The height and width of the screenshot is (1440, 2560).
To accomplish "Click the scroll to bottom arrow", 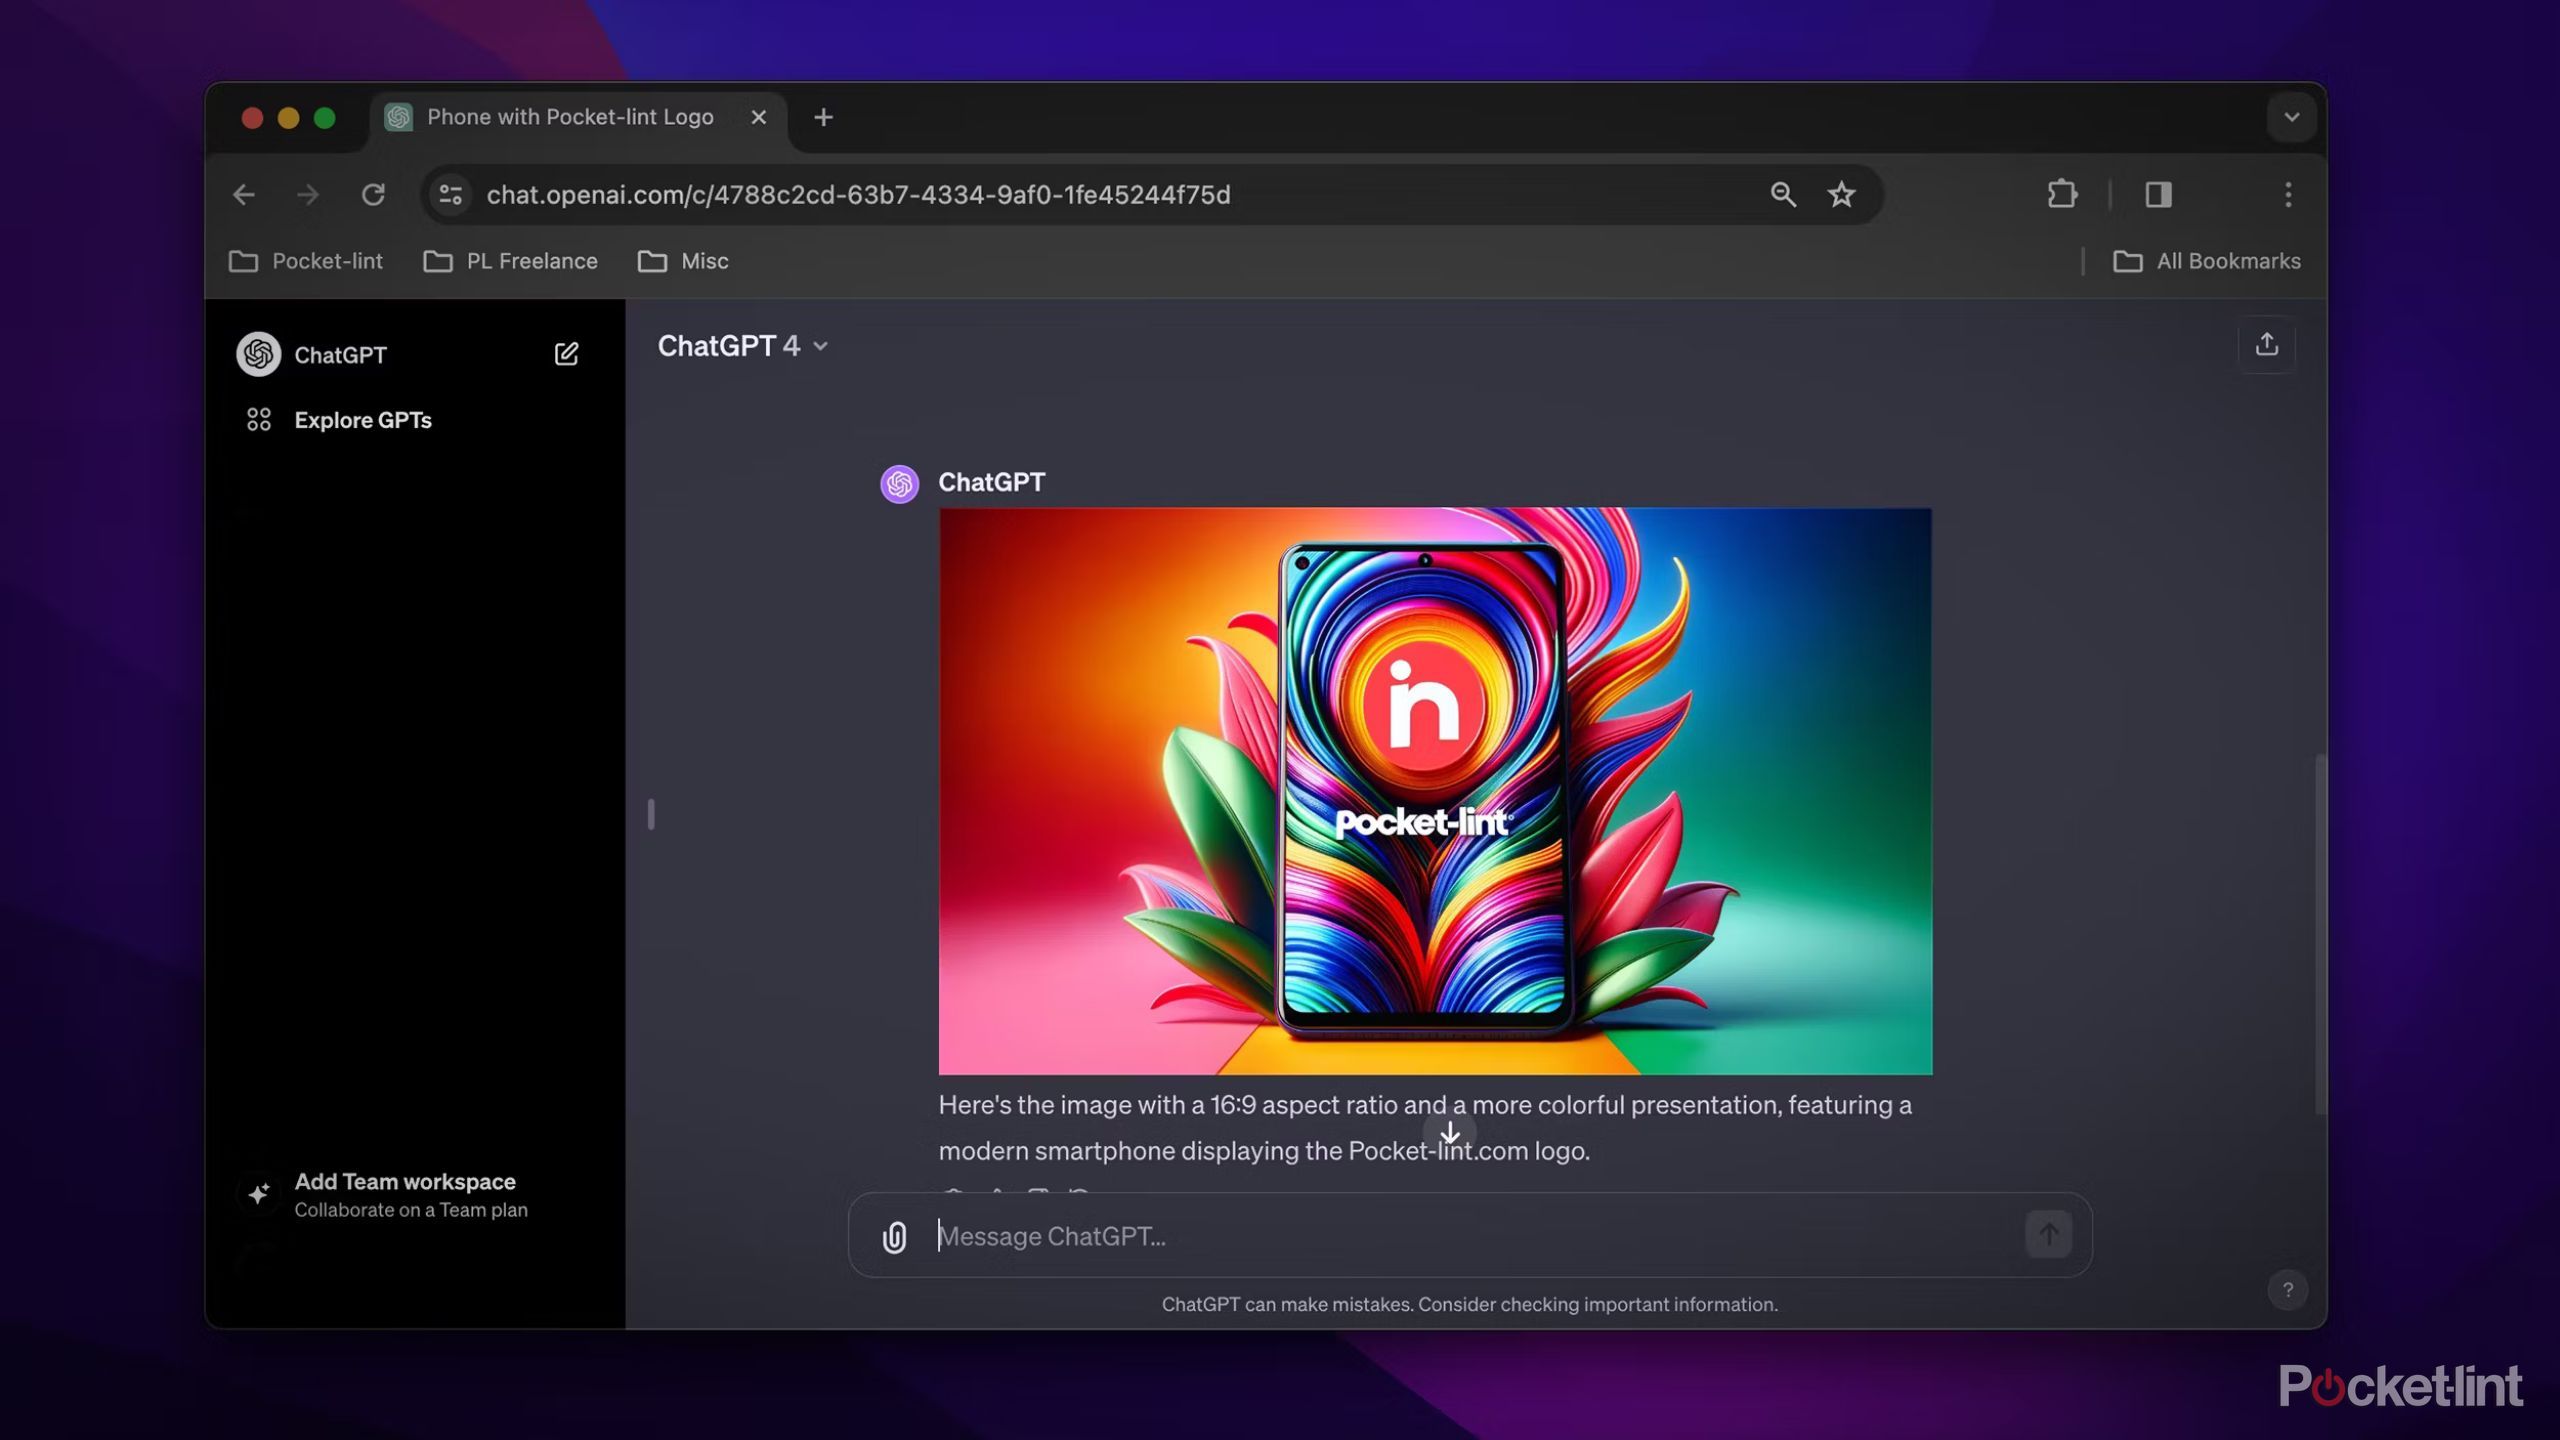I will pos(1449,1133).
